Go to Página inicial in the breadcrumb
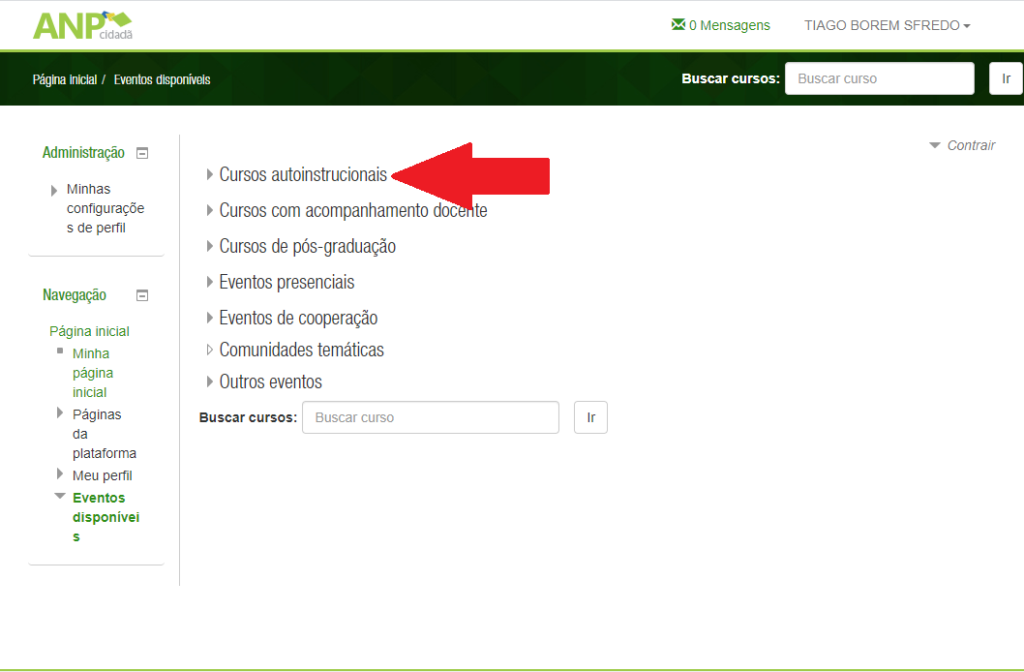Viewport: 1024px width, 672px height. pos(64,79)
